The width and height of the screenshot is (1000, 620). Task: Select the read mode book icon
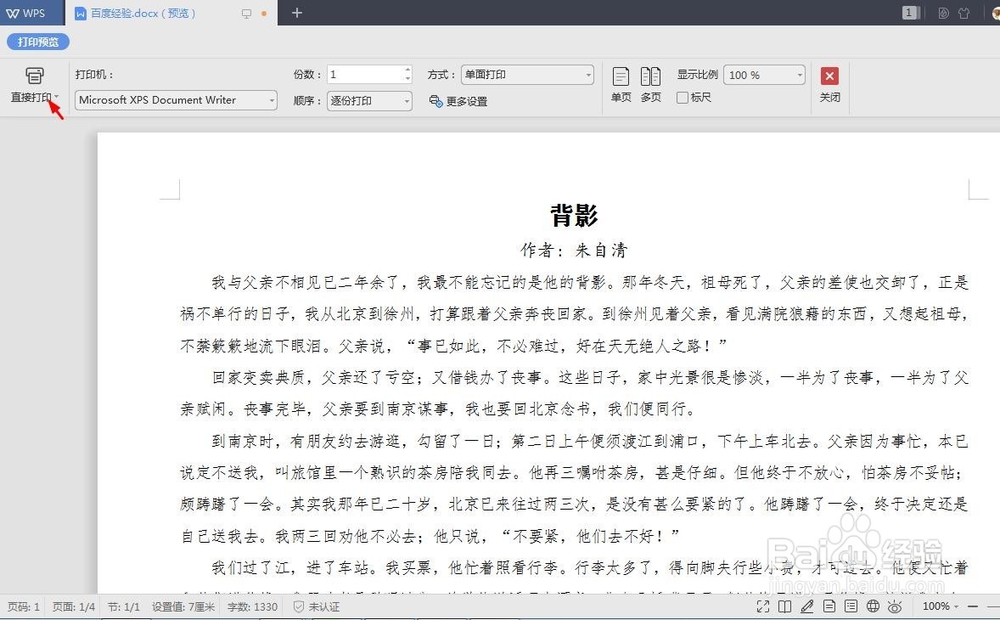[x=785, y=606]
